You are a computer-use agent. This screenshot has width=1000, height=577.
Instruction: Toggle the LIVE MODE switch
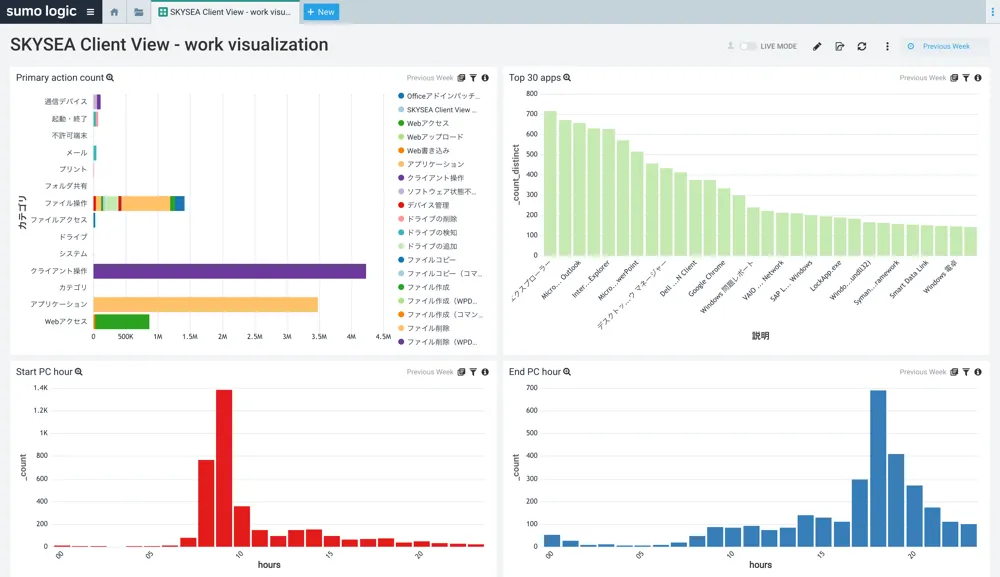point(747,46)
